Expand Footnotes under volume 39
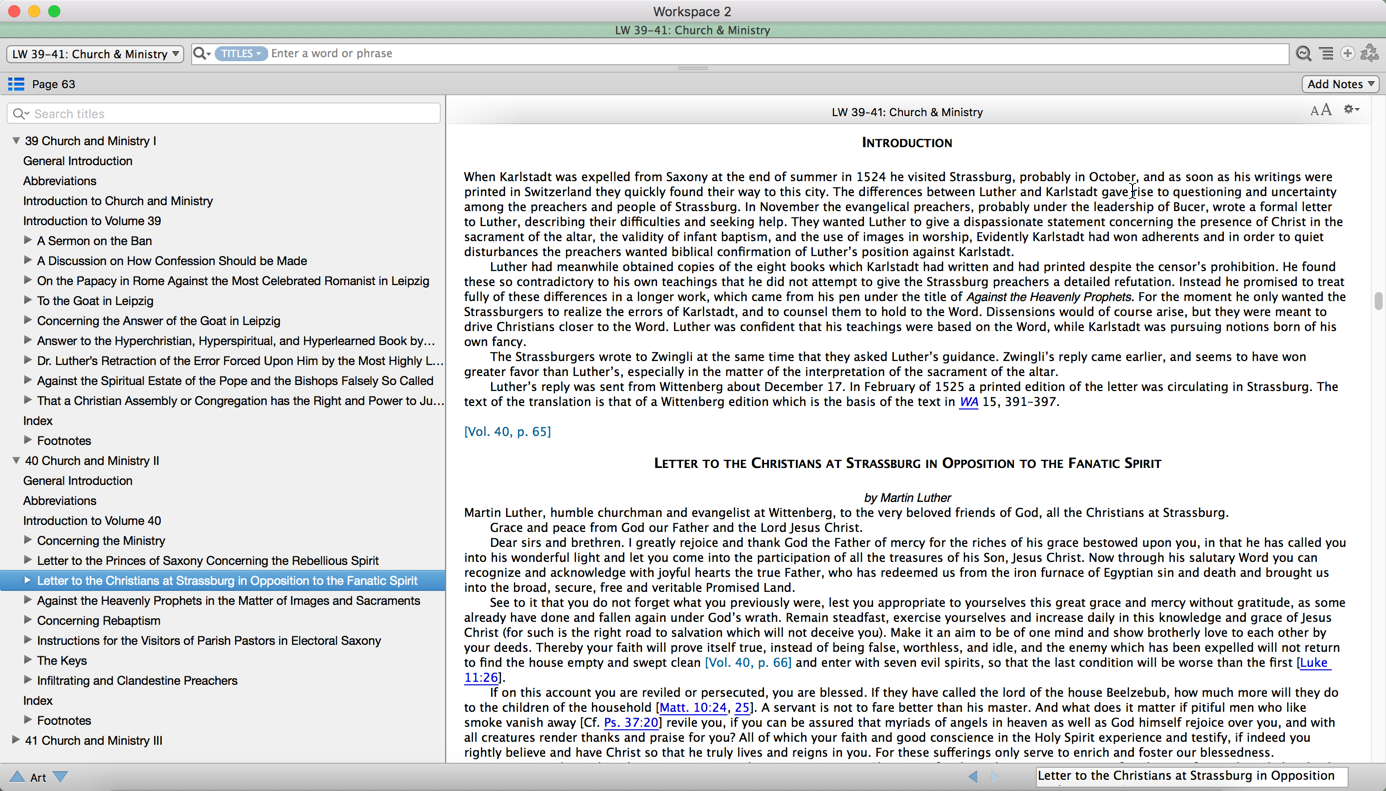The image size is (1386, 791). pos(28,441)
